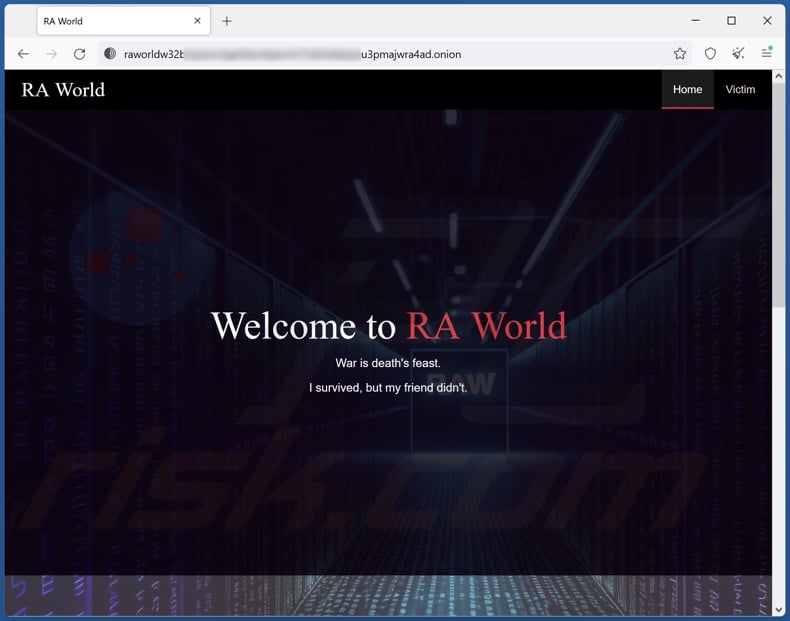Open a new tab with the plus button
The image size is (790, 621).
(227, 21)
